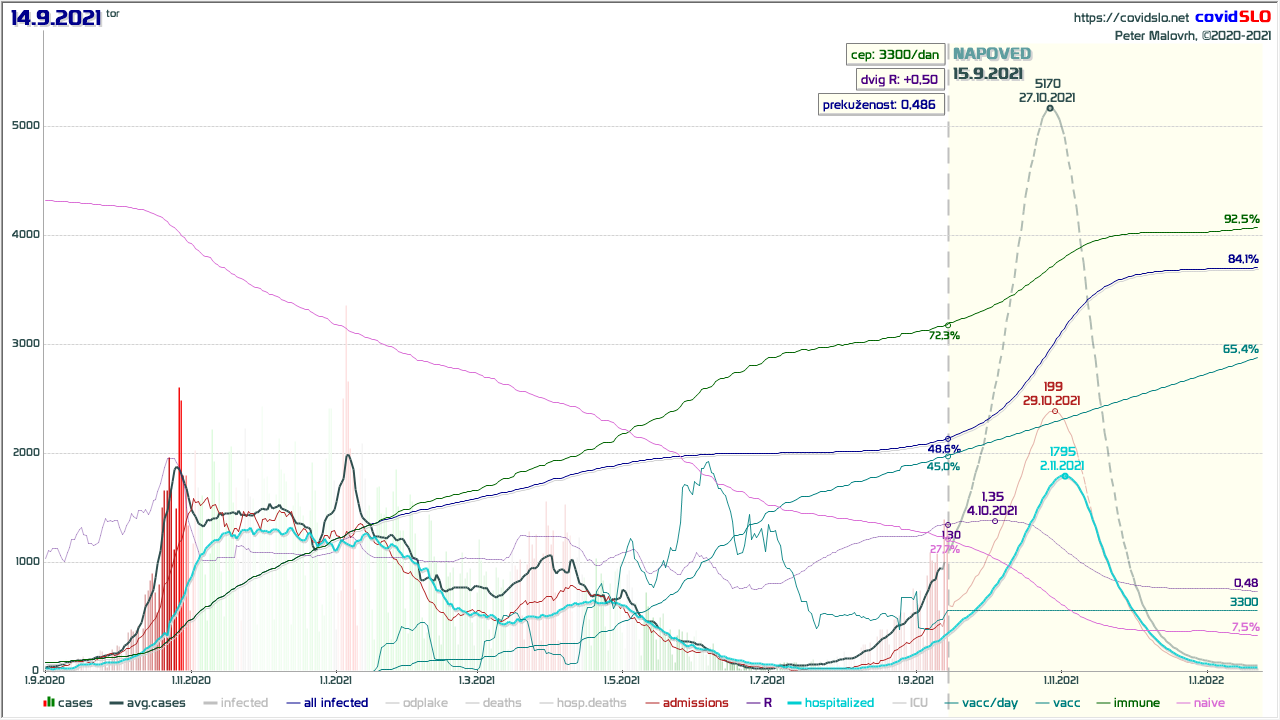Select the prekuženost: 0,486 box
Screen dimensions: 1280x720
880,104
